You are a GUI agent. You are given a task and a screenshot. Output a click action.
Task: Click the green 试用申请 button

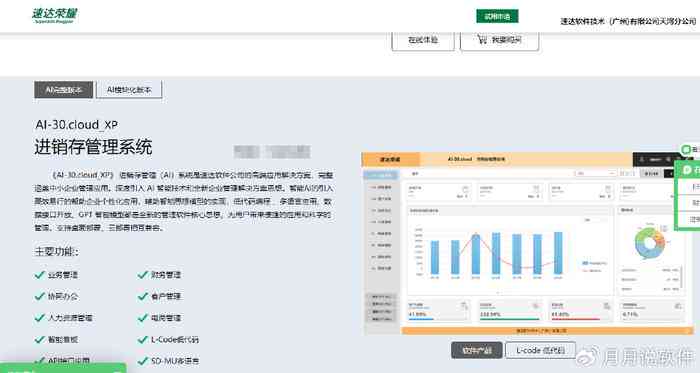[x=497, y=17]
